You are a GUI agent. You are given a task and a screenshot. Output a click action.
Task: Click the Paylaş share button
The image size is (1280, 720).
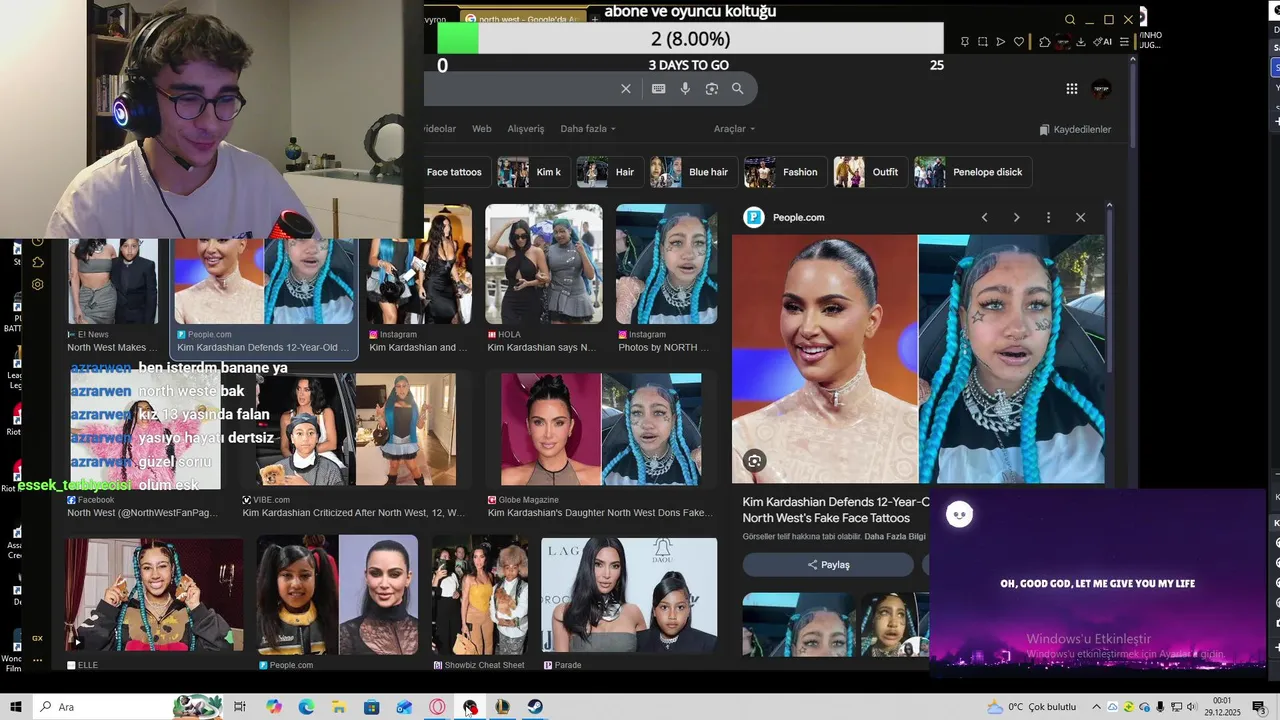pyautogui.click(x=828, y=565)
